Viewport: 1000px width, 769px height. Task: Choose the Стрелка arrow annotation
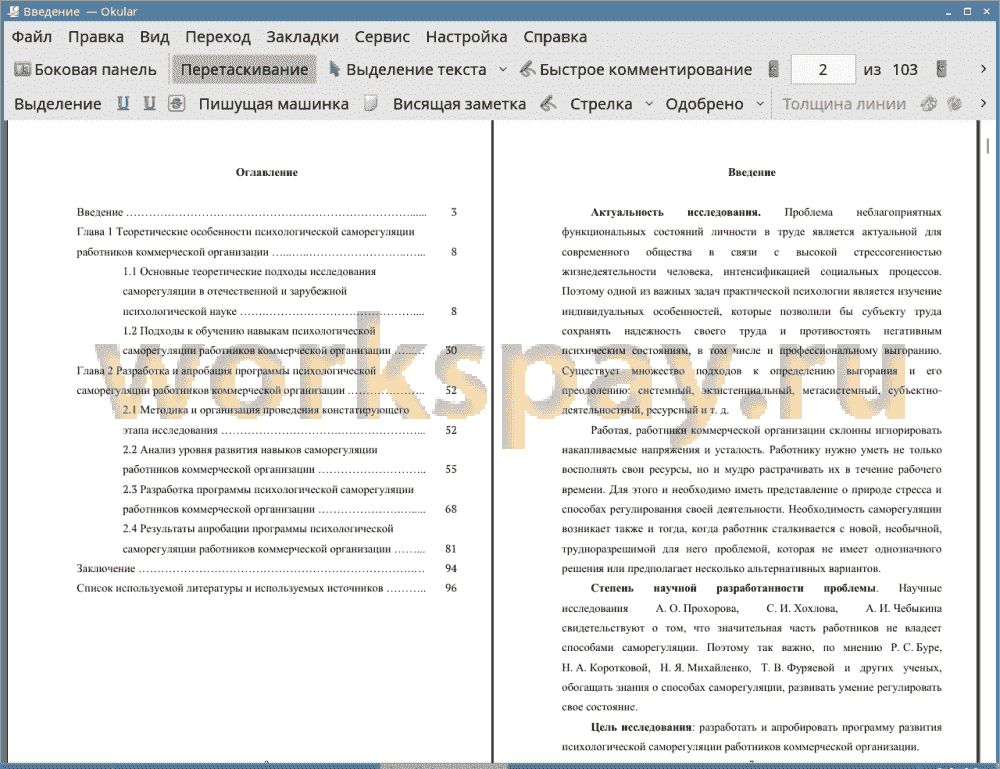click(601, 104)
